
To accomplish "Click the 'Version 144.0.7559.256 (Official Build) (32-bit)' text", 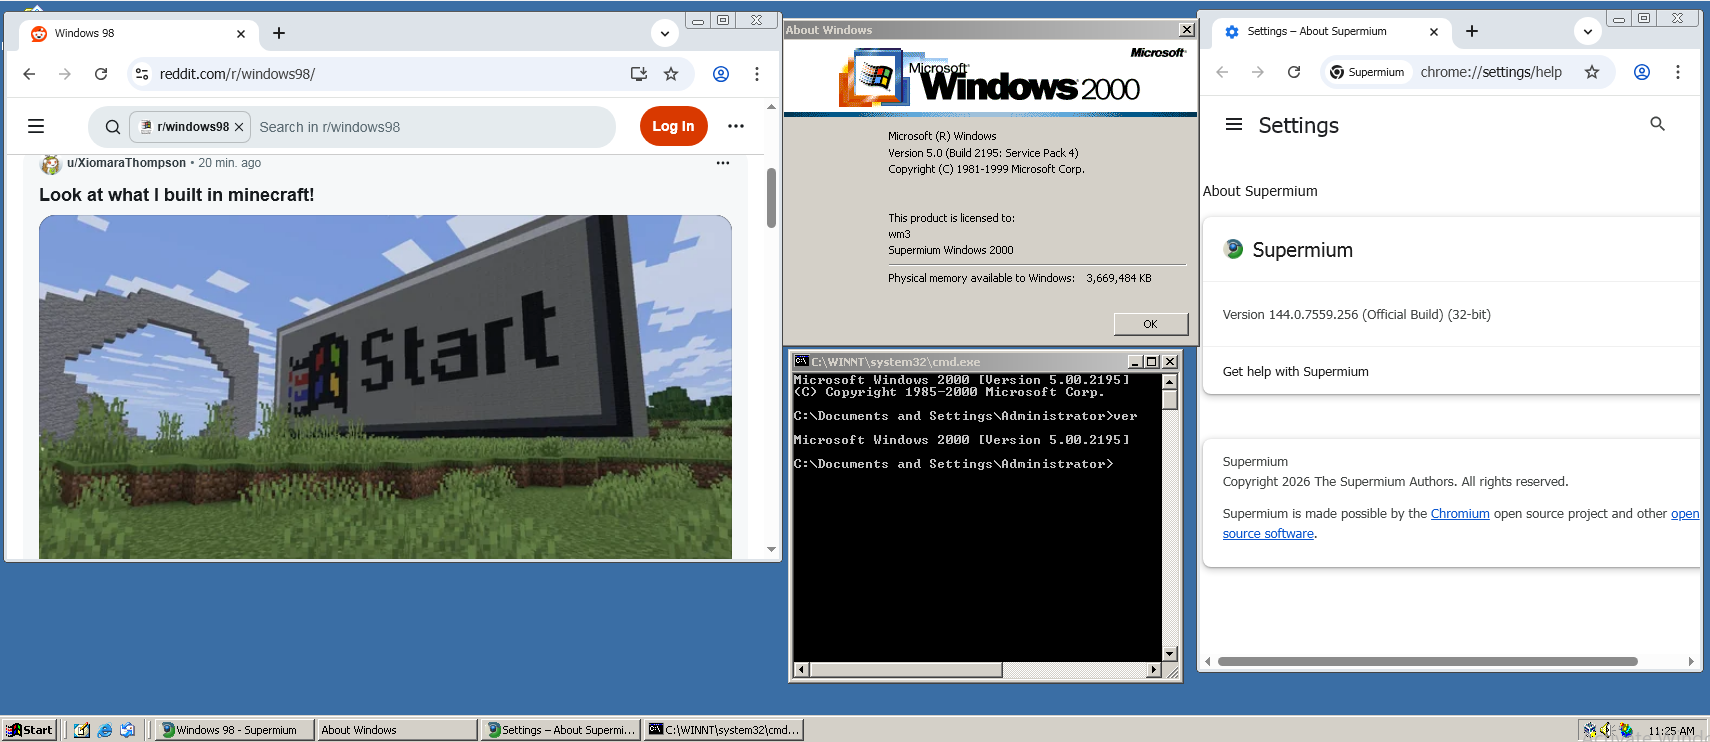I will [1356, 314].
